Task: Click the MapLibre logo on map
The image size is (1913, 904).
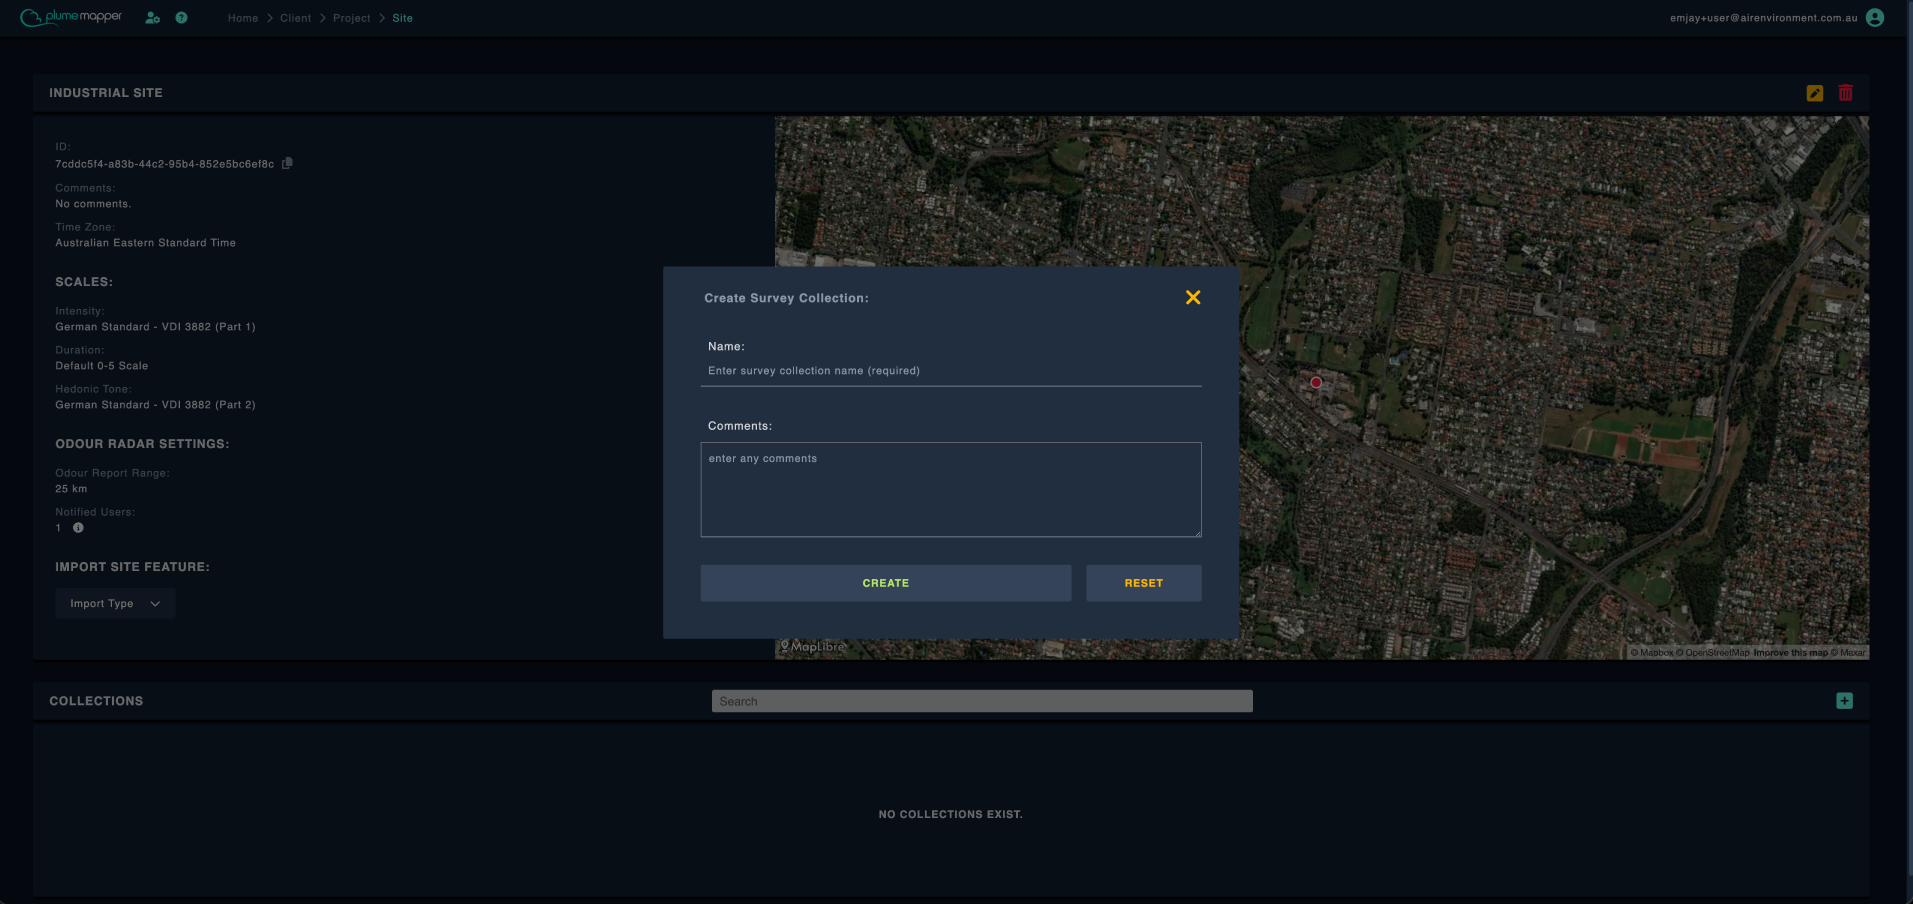Action: point(813,647)
